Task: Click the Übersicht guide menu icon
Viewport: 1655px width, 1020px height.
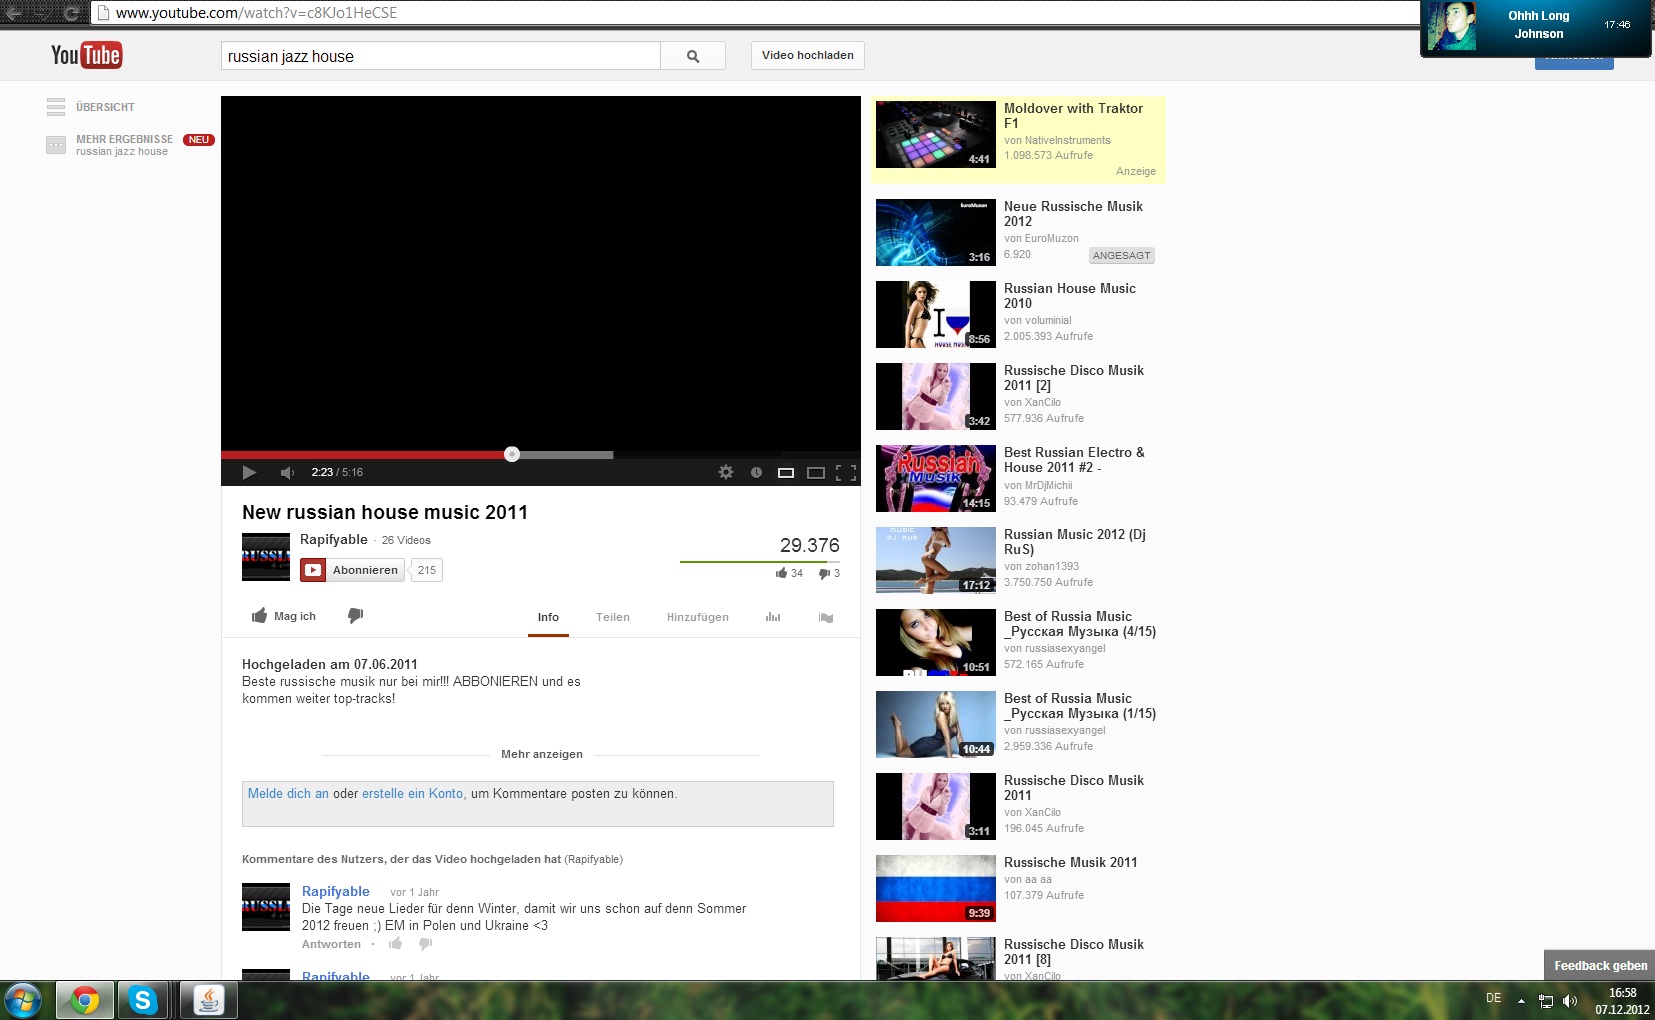Action: tap(56, 107)
